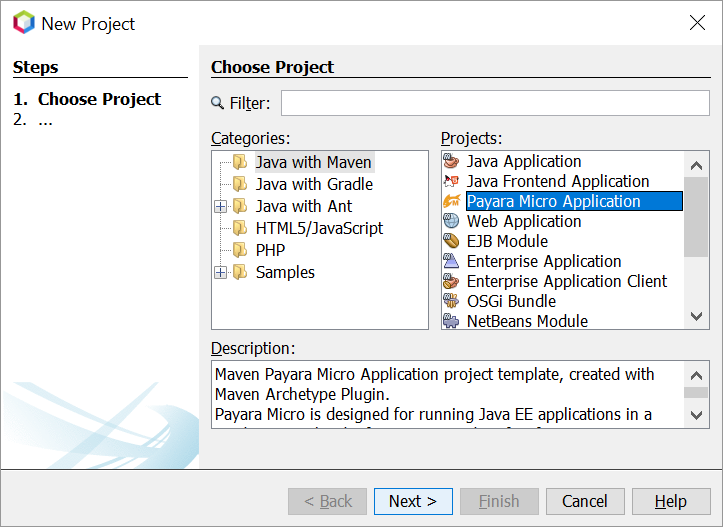Screen dimensions: 723x527
Task: Click the NetBeans Module icon
Action: [x=451, y=322]
